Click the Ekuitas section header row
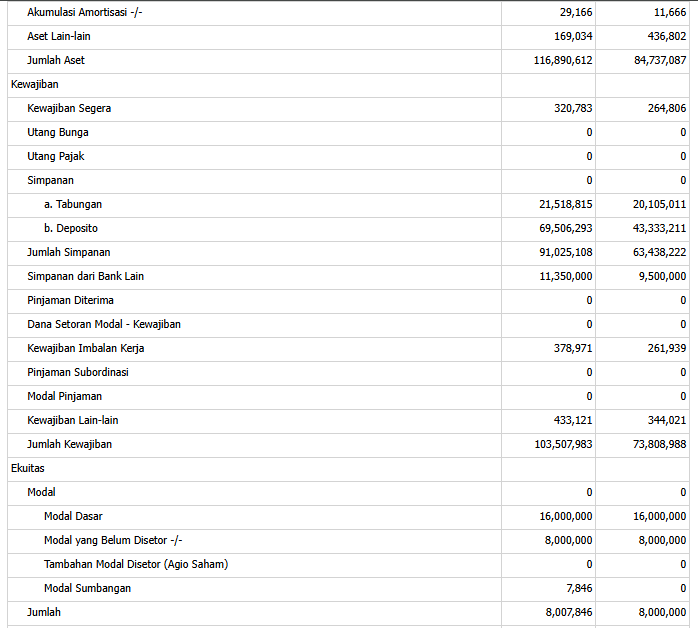This screenshot has width=698, height=628. tap(28, 468)
